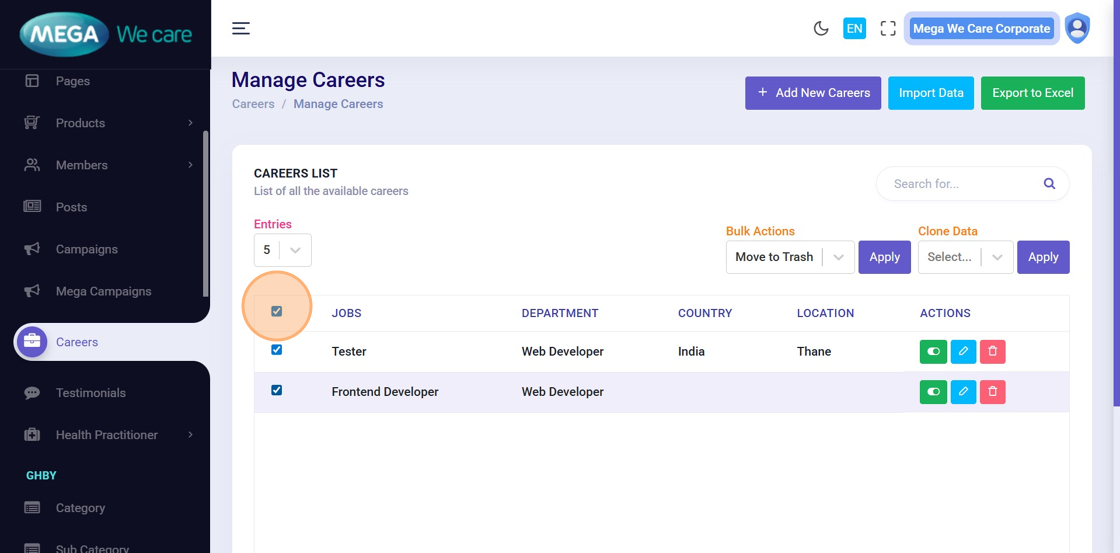
Task: Edit the Frontend Developer career entry
Action: 963,392
